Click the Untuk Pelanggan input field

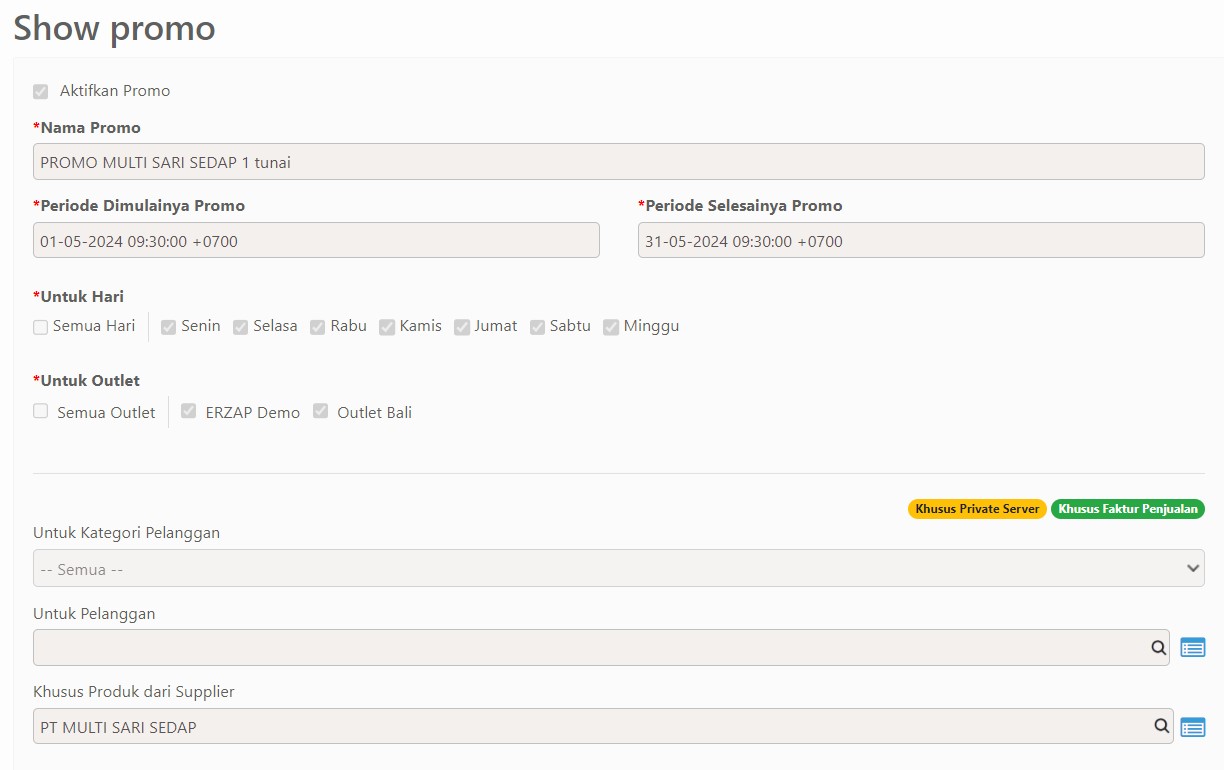[601, 647]
